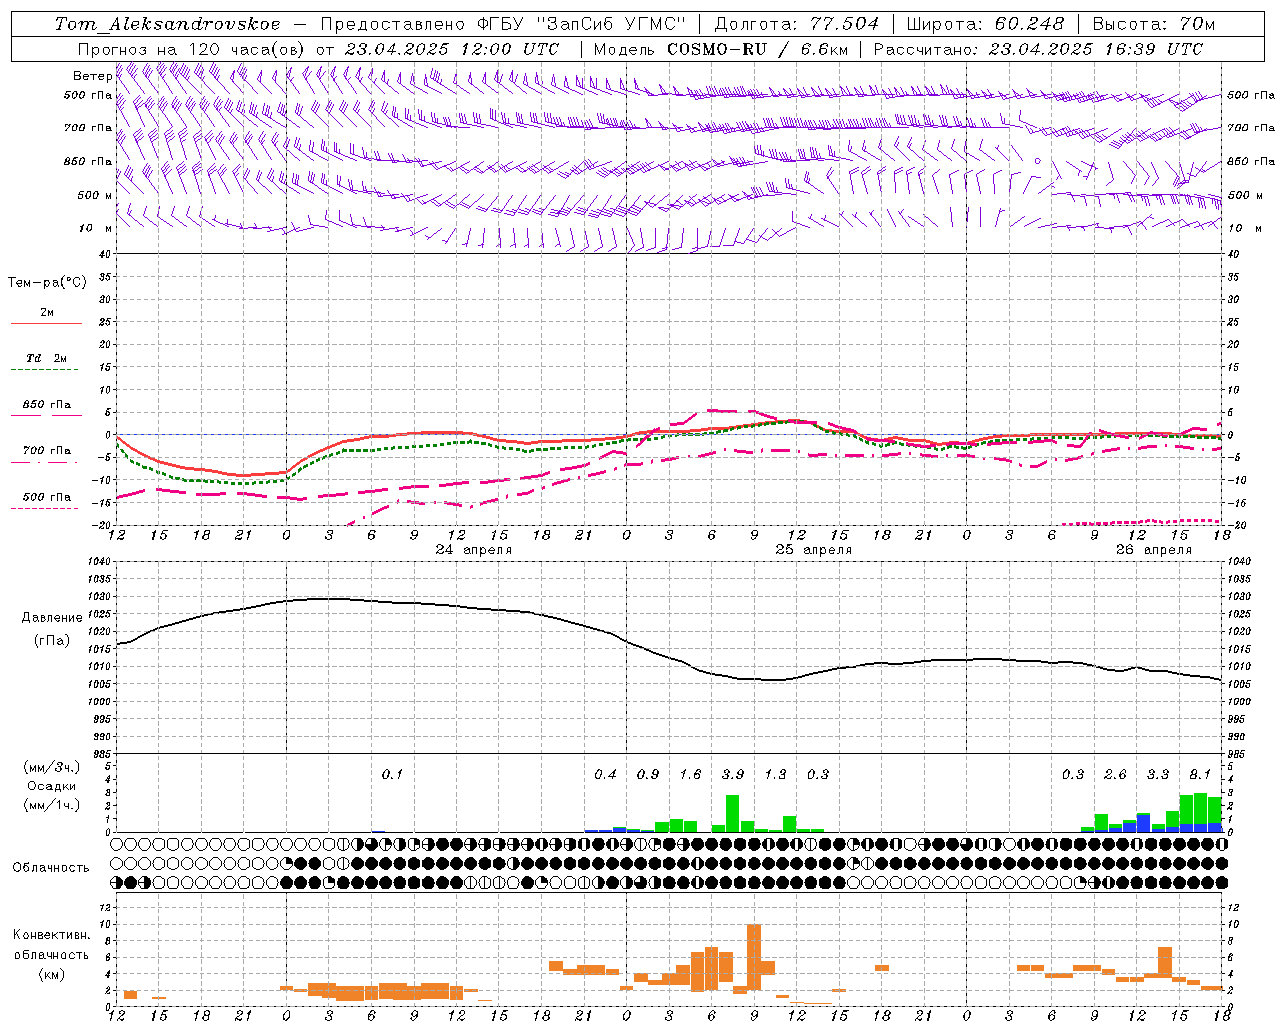Click the Высота: 70м value
The height and width of the screenshot is (1024, 1280).
click(1154, 24)
